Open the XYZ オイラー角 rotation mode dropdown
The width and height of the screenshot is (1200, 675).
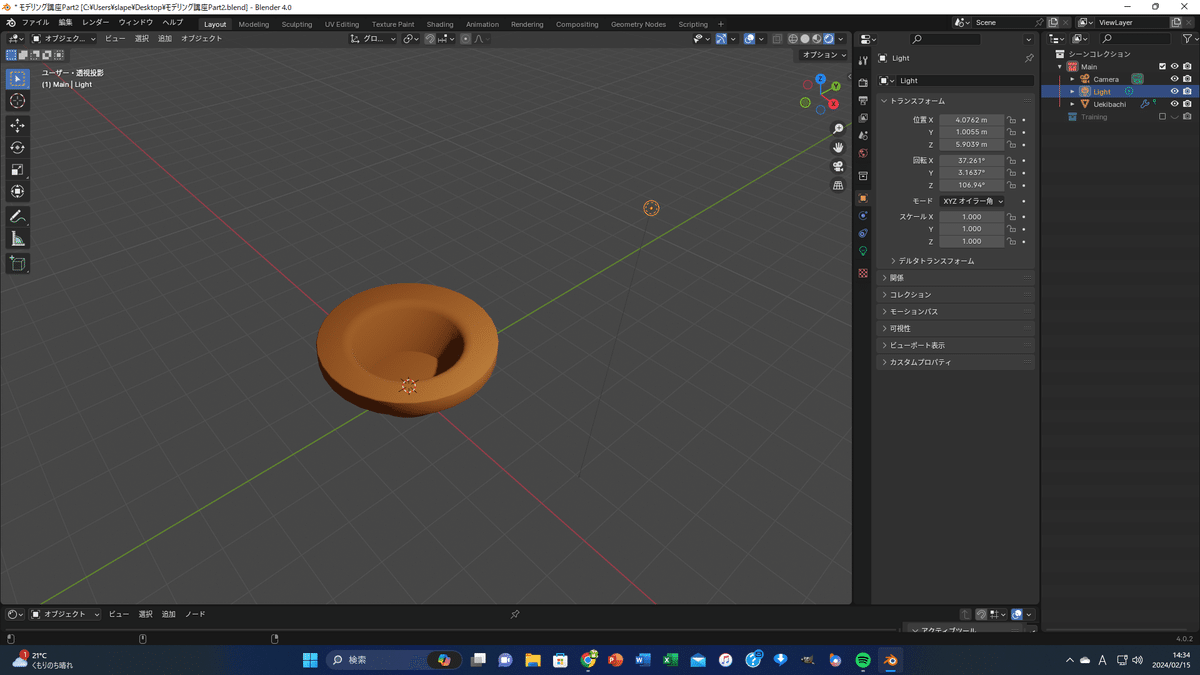pyautogui.click(x=972, y=201)
